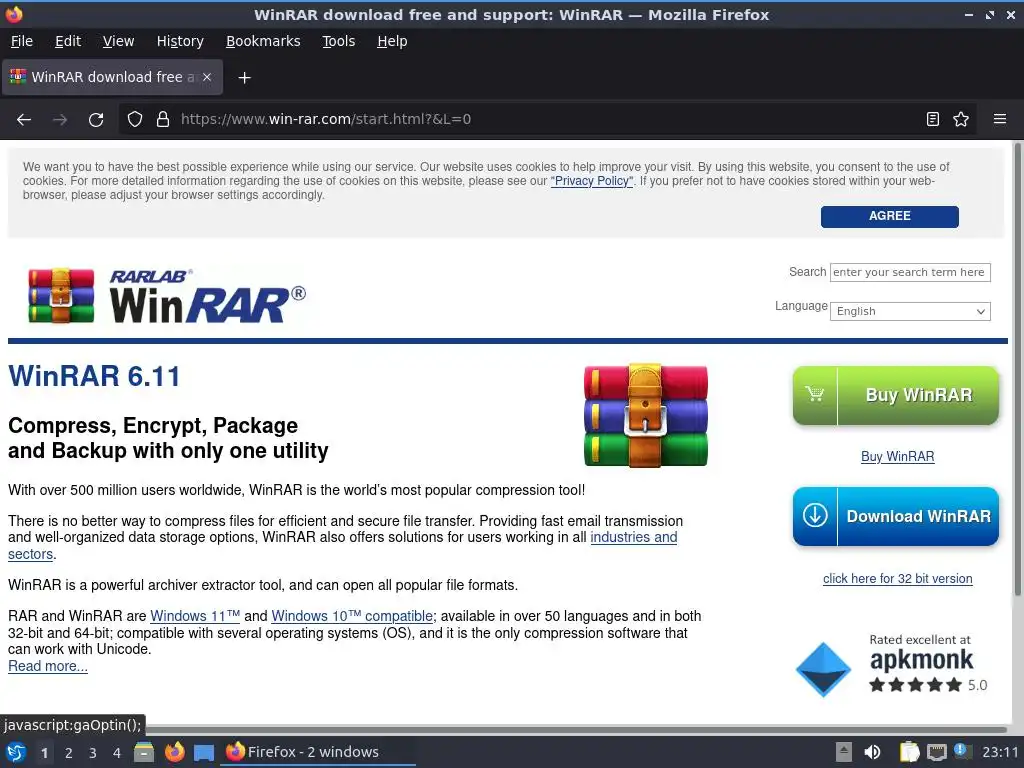Click the Read more link

click(48, 666)
